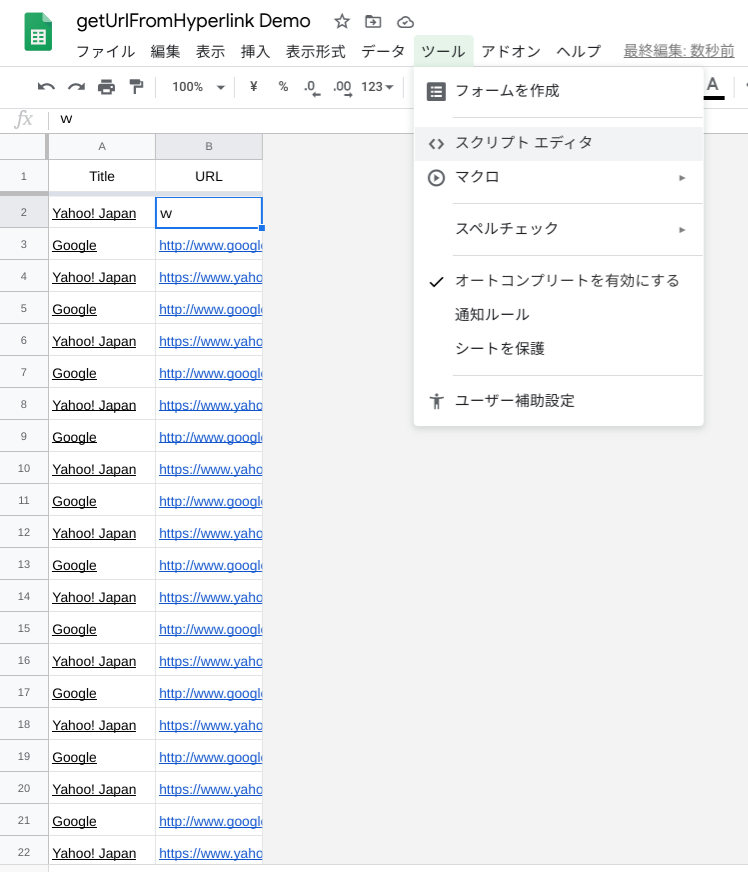Format as percent
Screen dimensions: 748x872
pos(283,87)
